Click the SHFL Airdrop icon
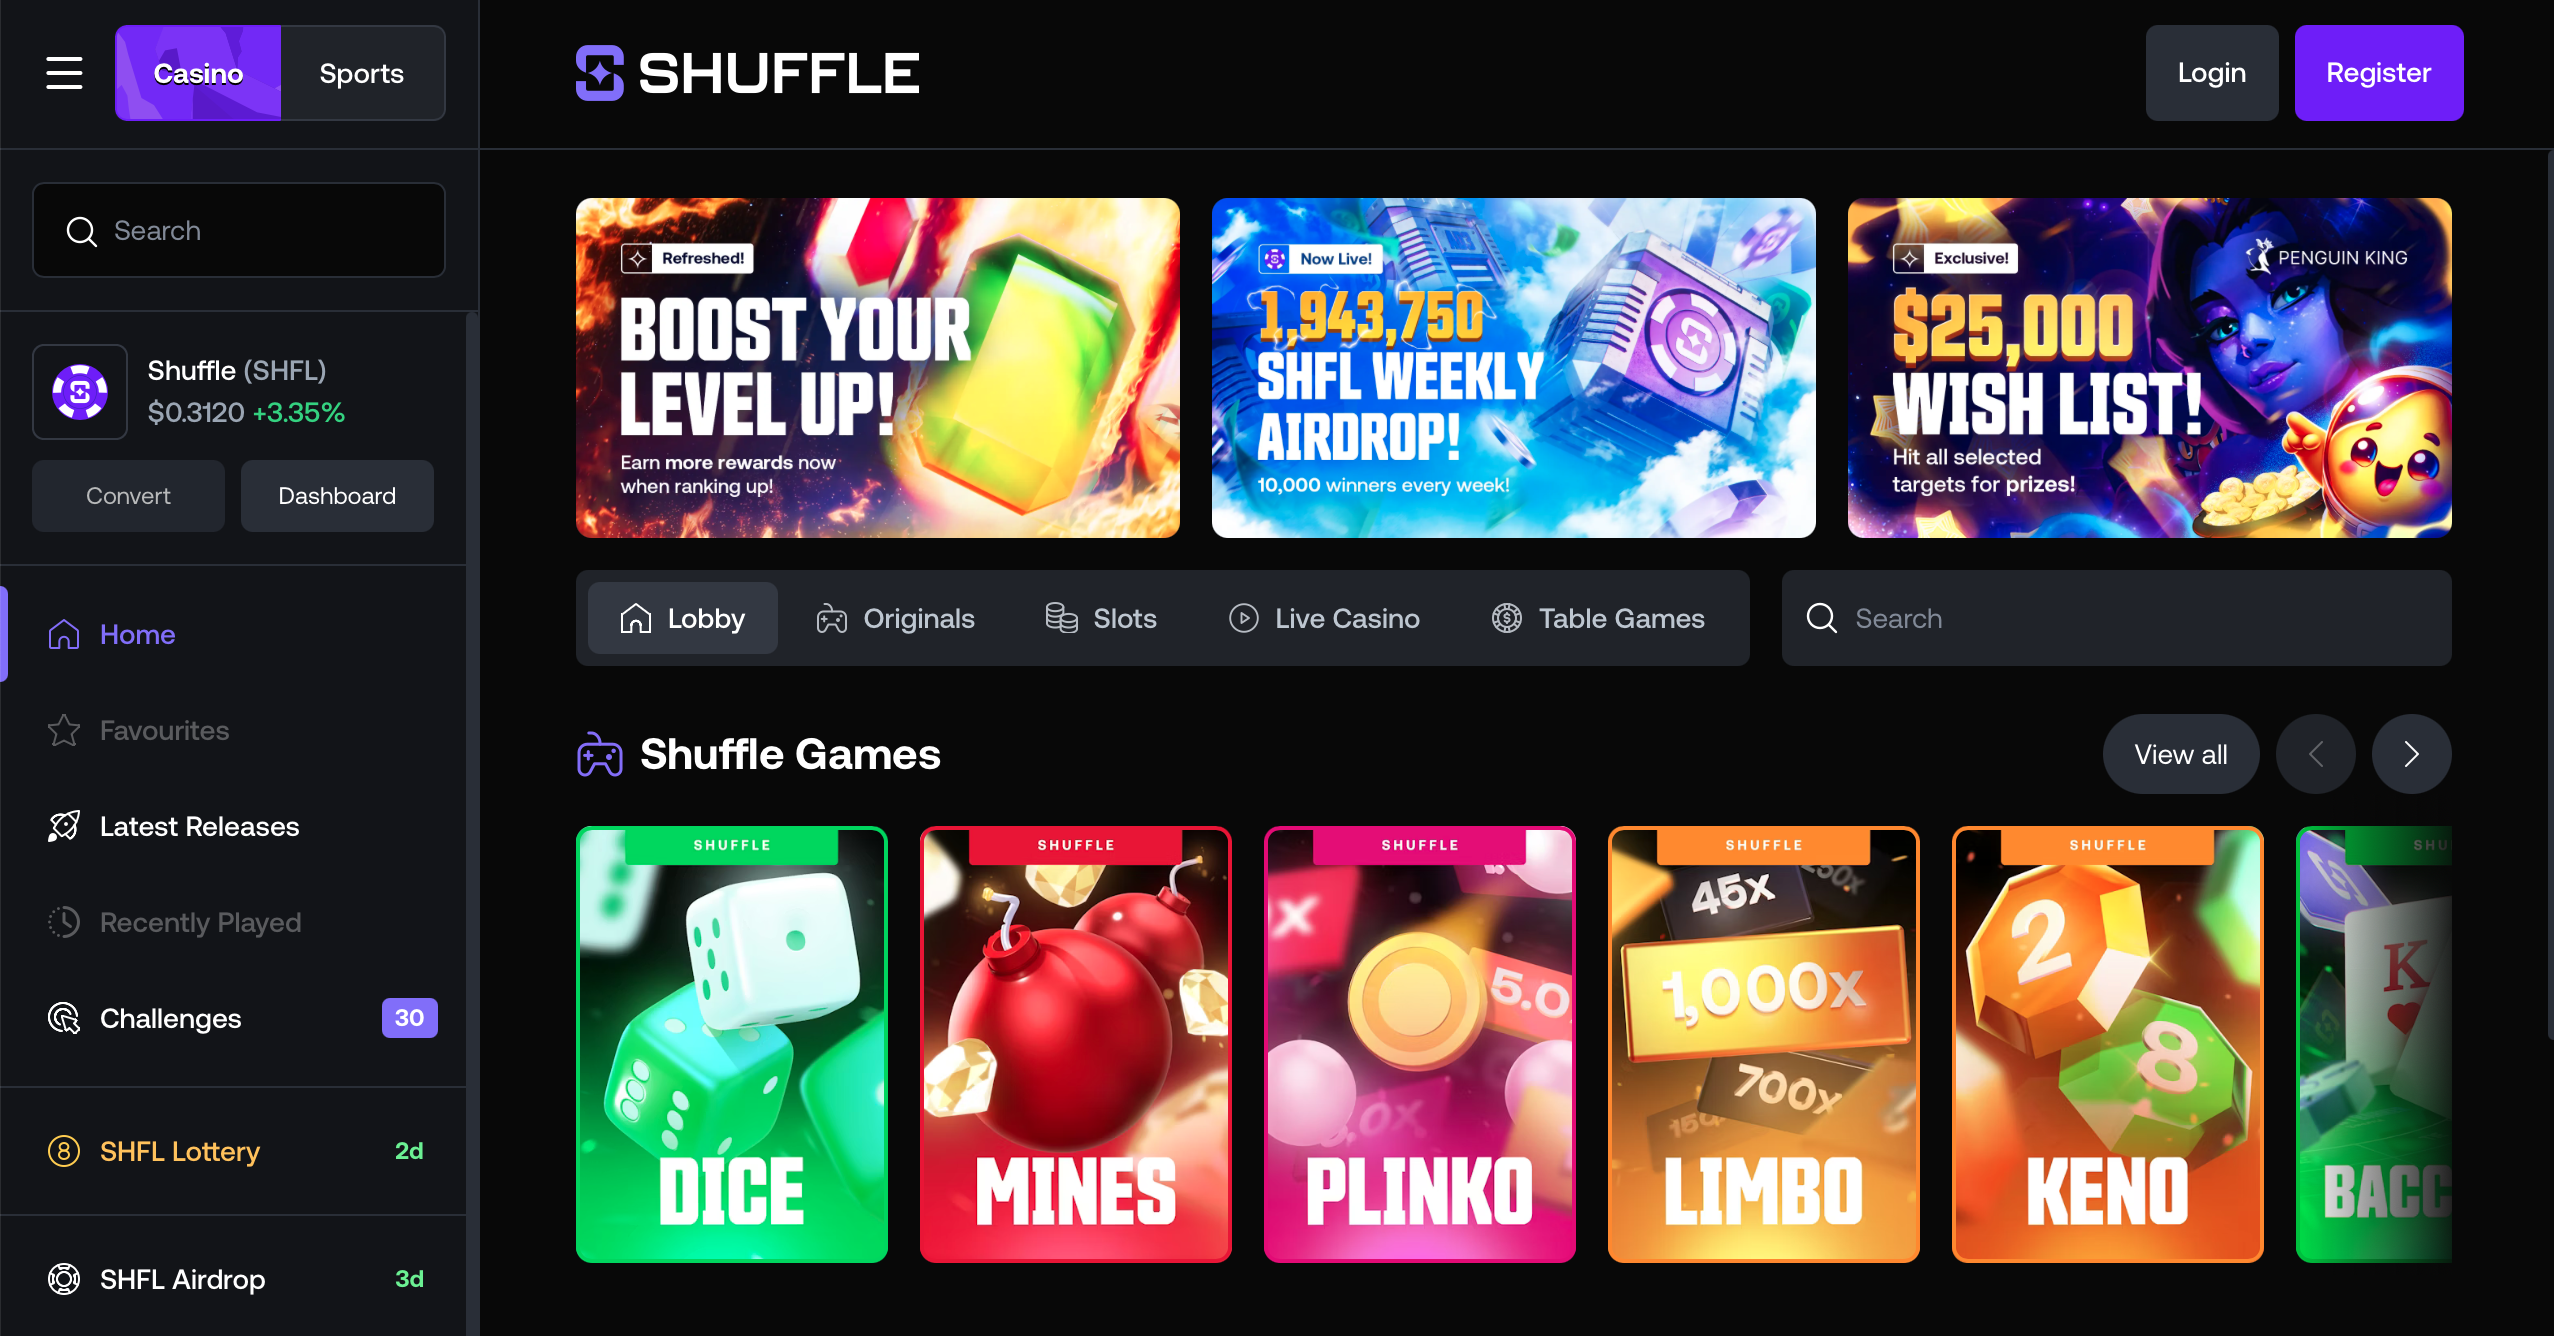Viewport: 2554px width, 1336px height. pyautogui.click(x=64, y=1279)
